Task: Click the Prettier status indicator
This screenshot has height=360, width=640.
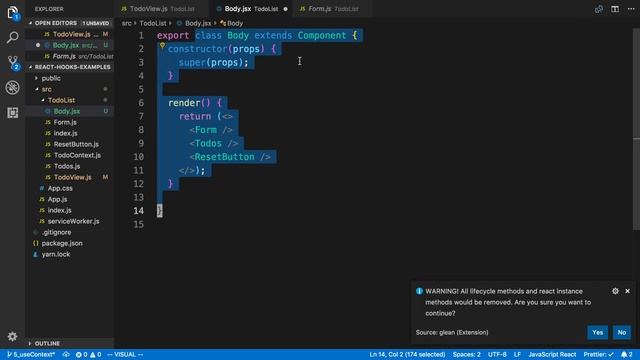Action: [x=598, y=354]
